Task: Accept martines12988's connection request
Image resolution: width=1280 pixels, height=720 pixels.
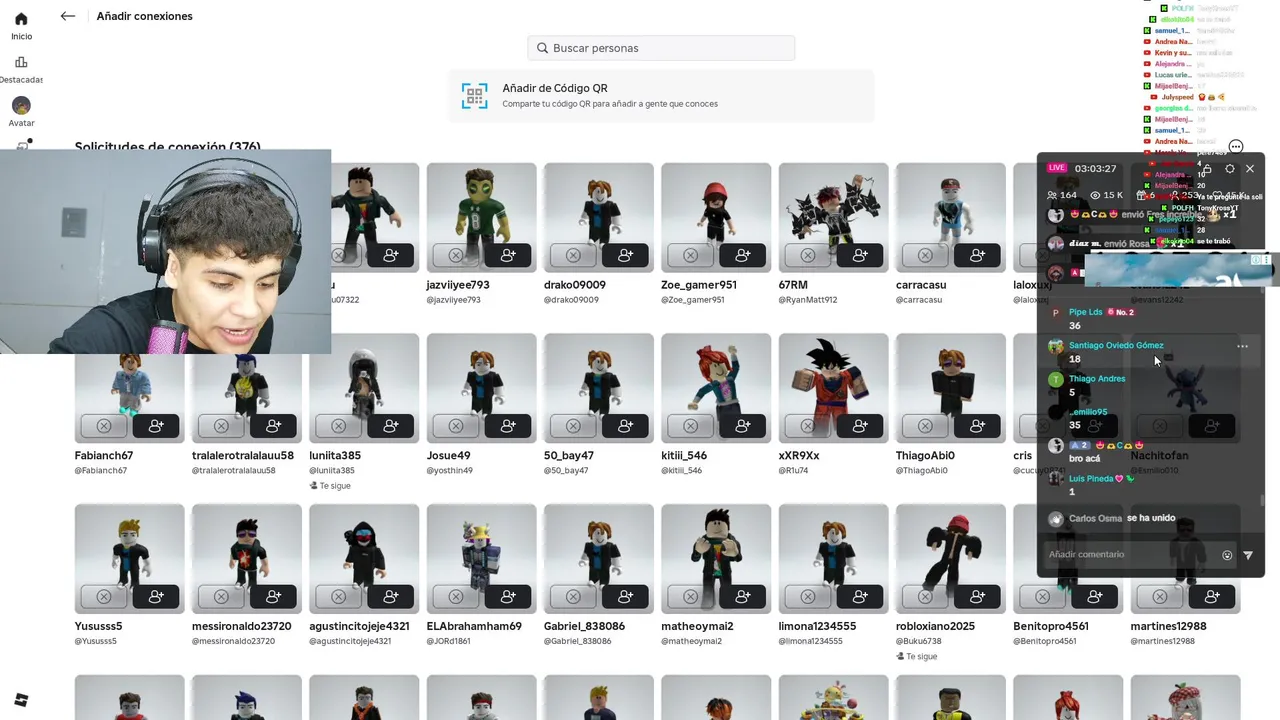Action: (1212, 597)
